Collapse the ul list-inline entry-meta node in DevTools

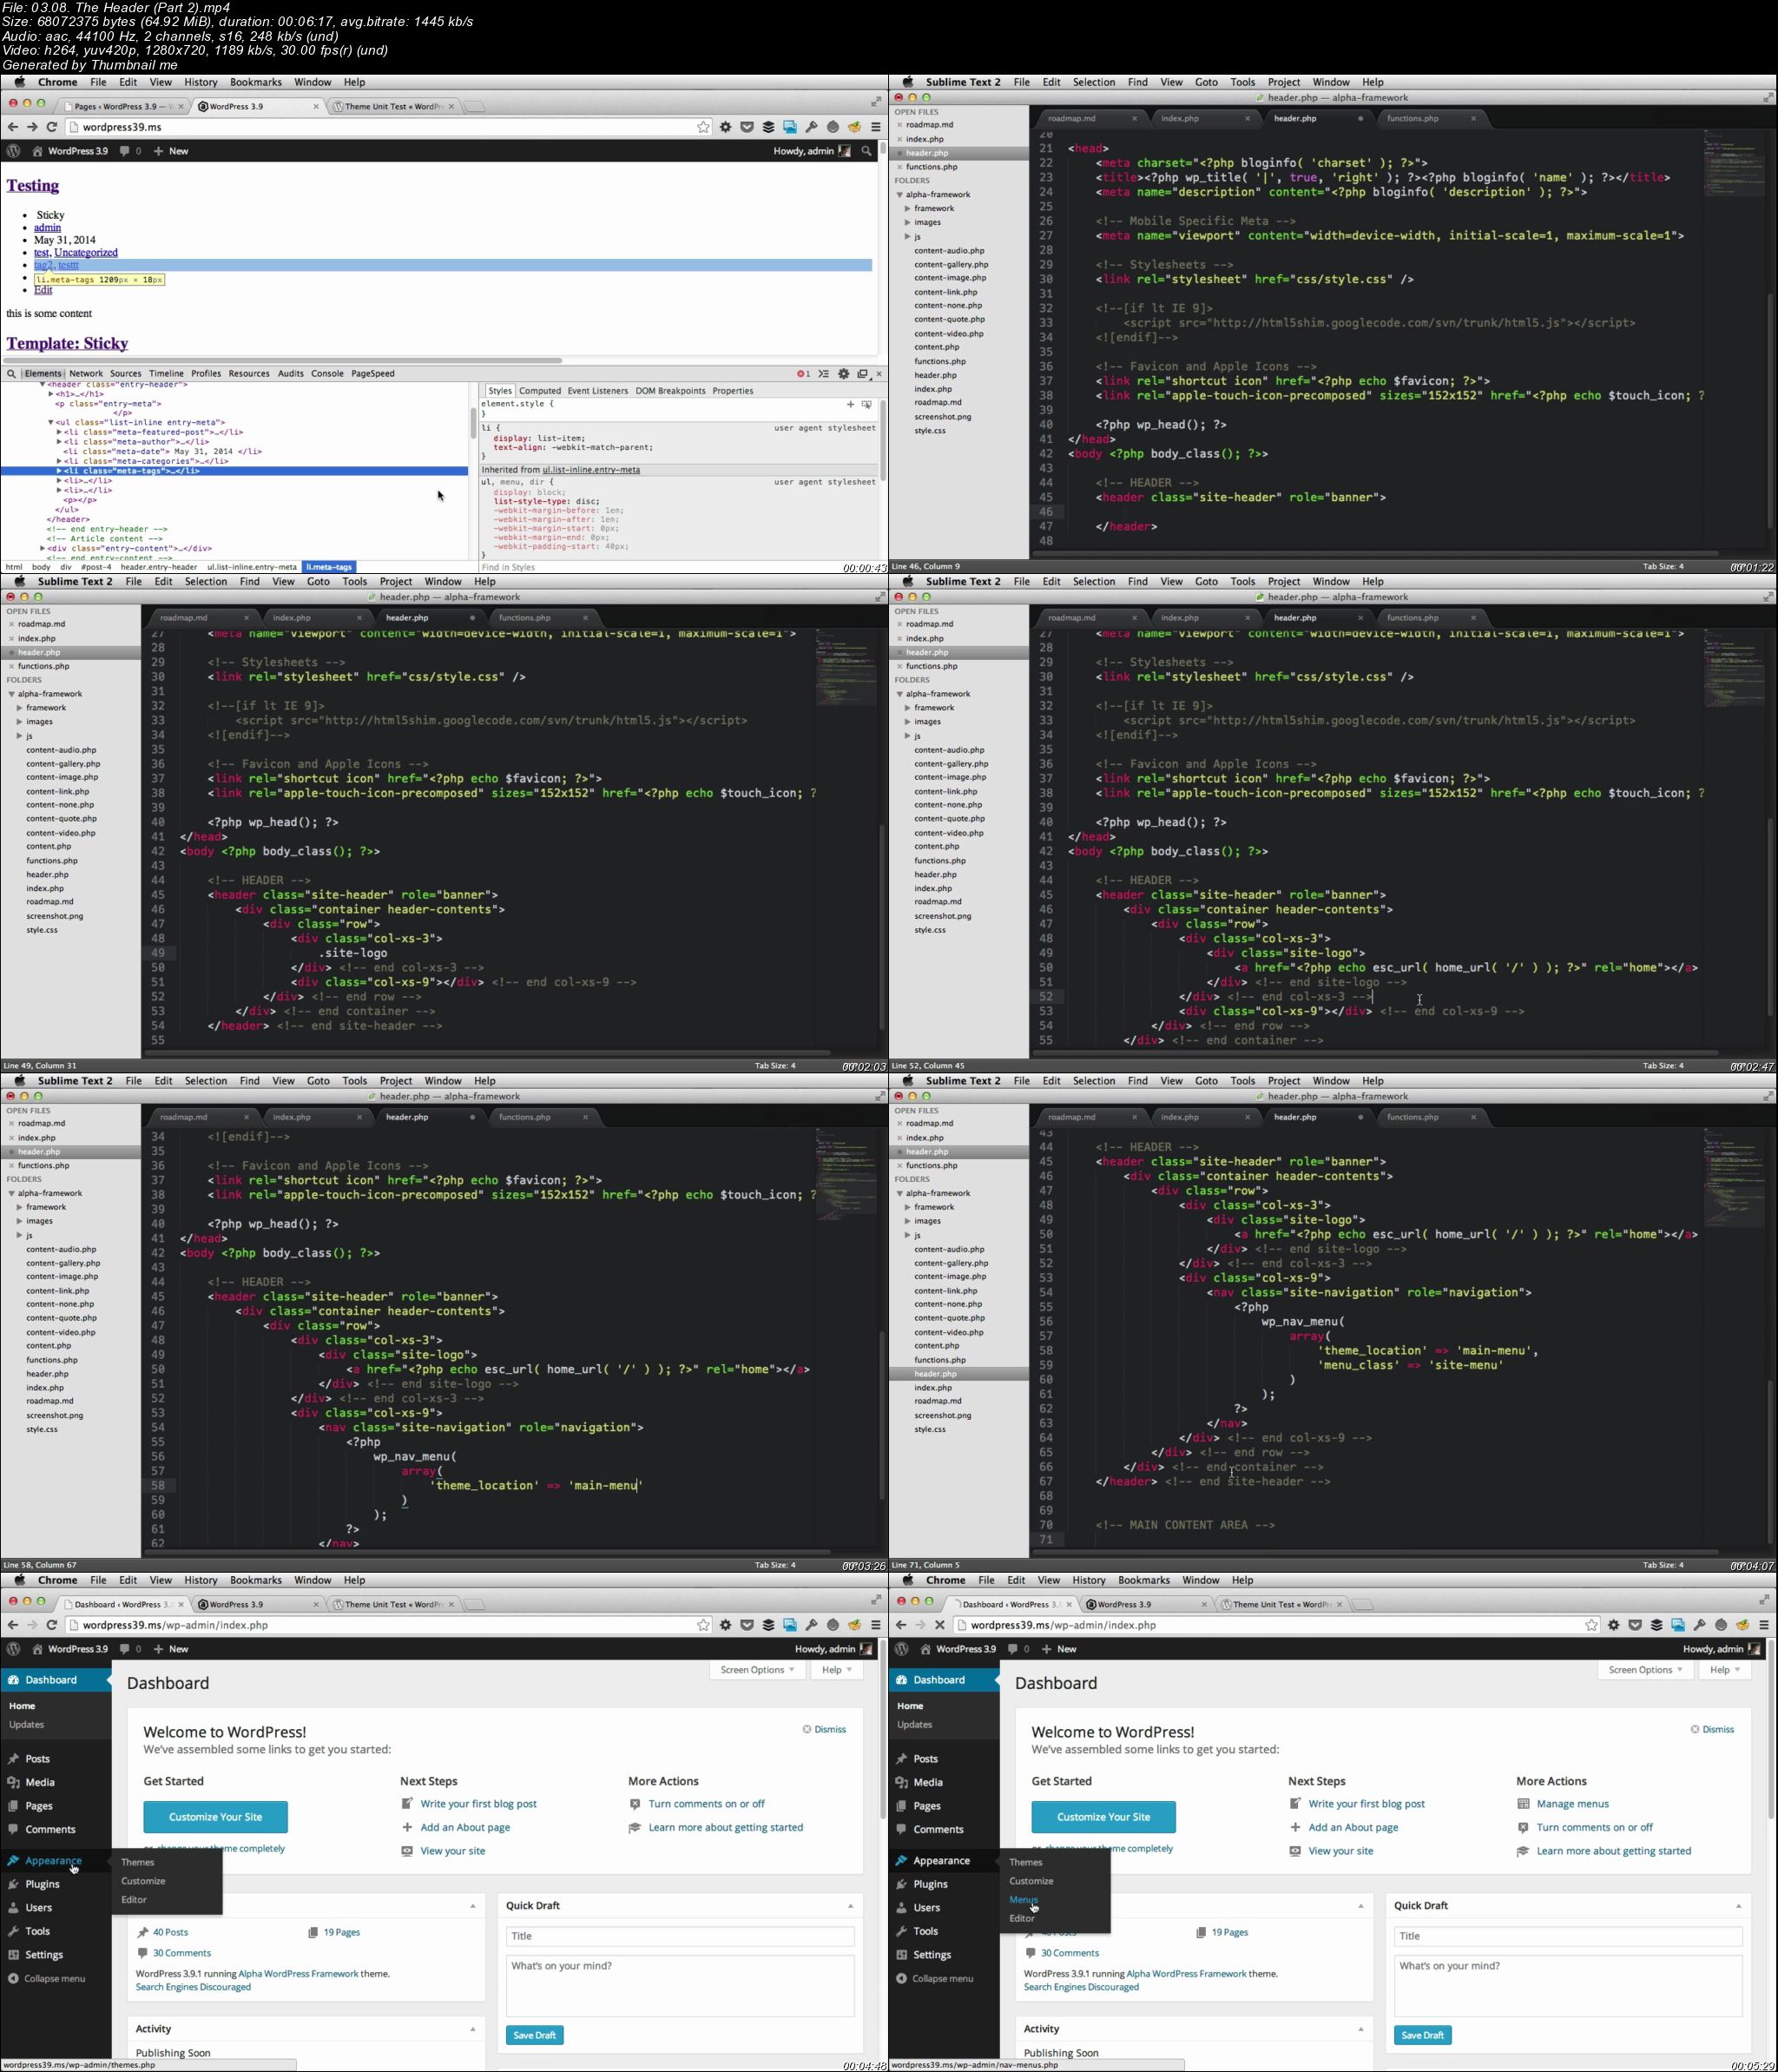coord(51,423)
